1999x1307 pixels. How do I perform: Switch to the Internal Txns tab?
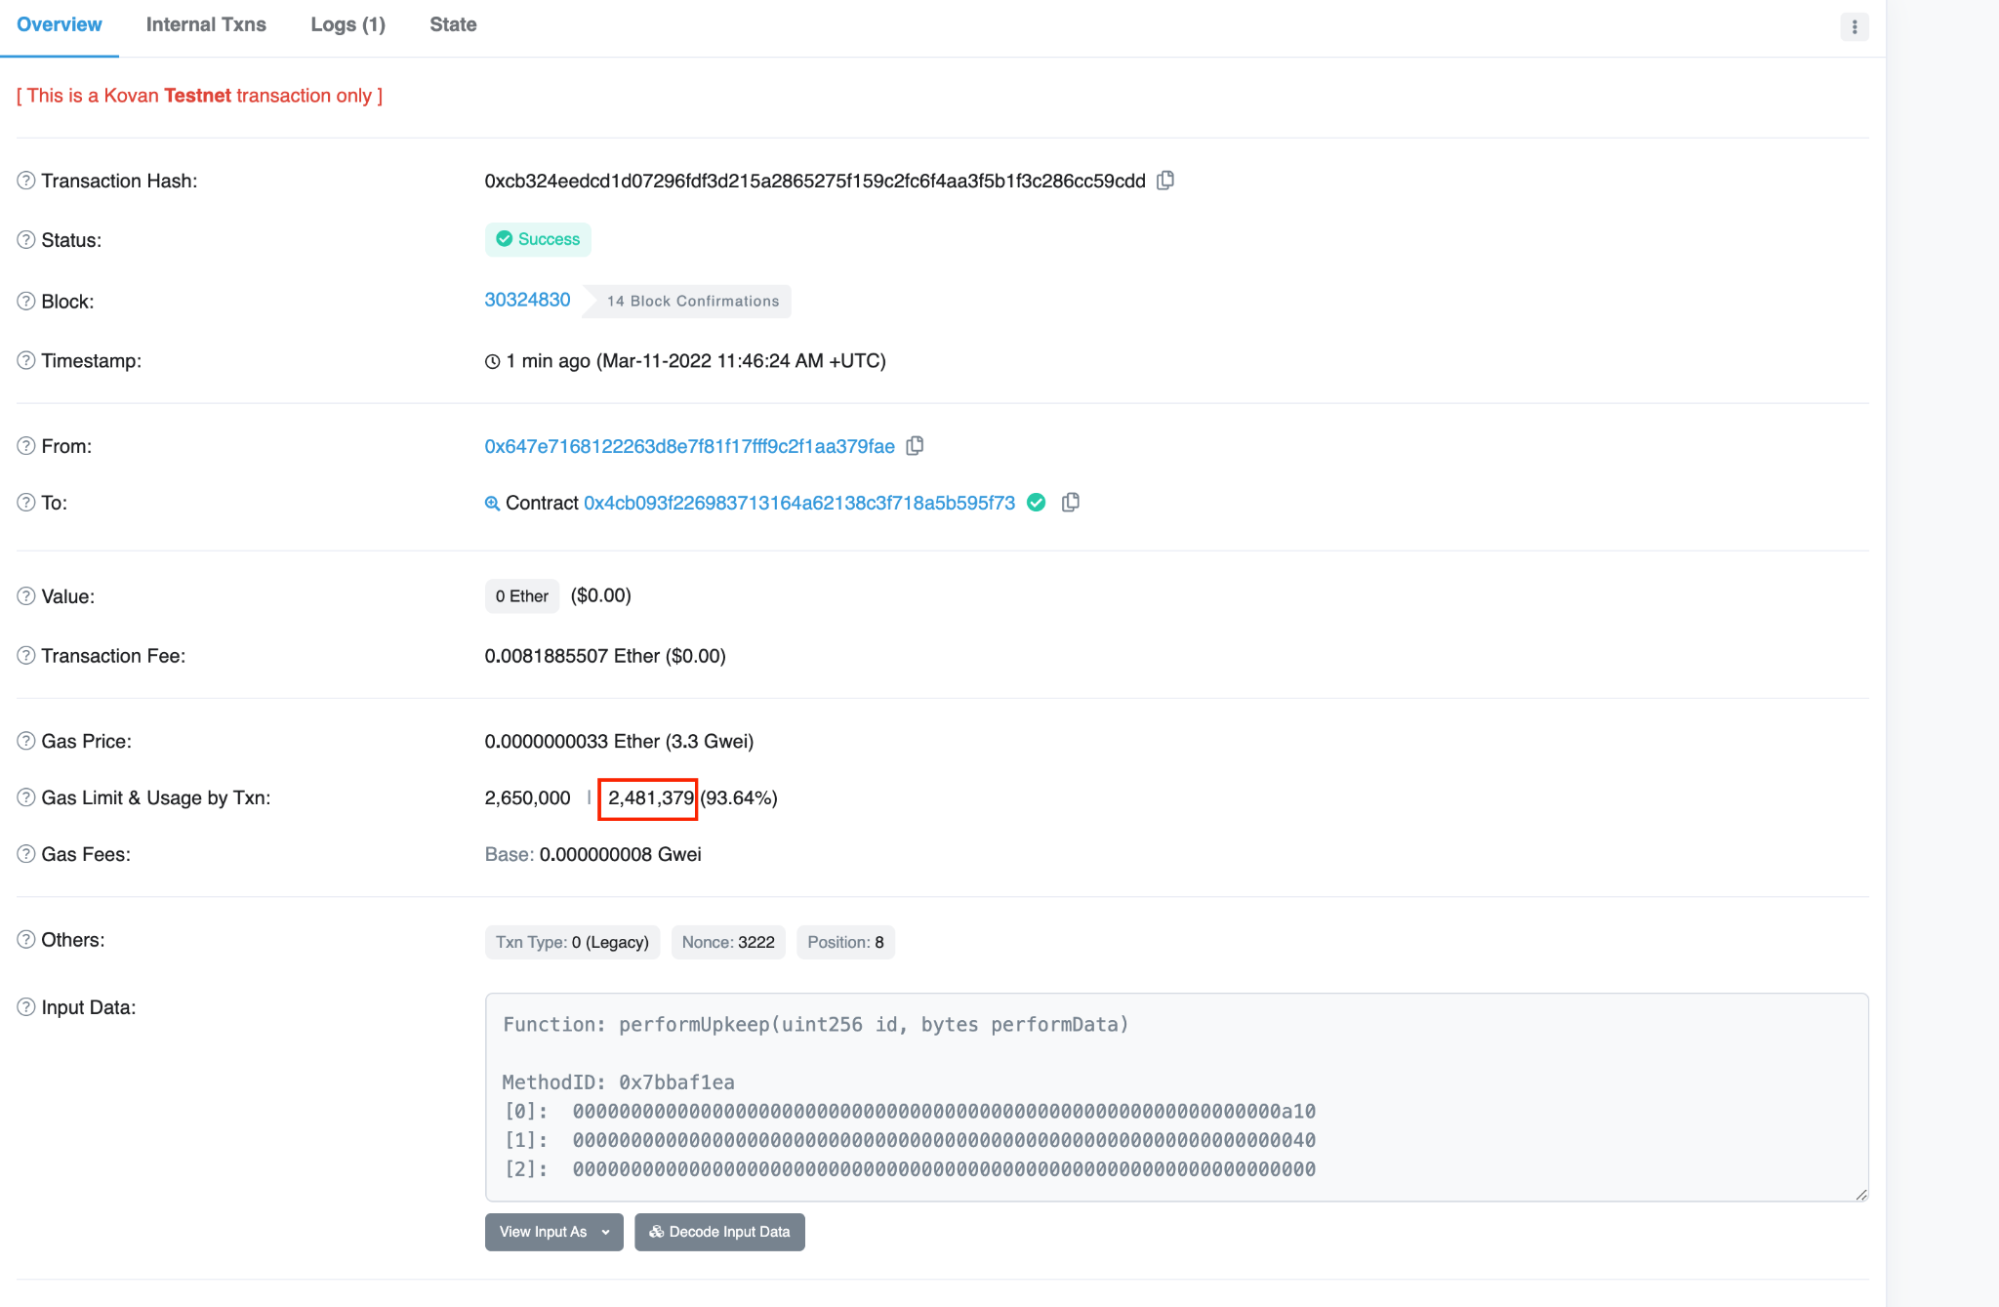pos(206,25)
